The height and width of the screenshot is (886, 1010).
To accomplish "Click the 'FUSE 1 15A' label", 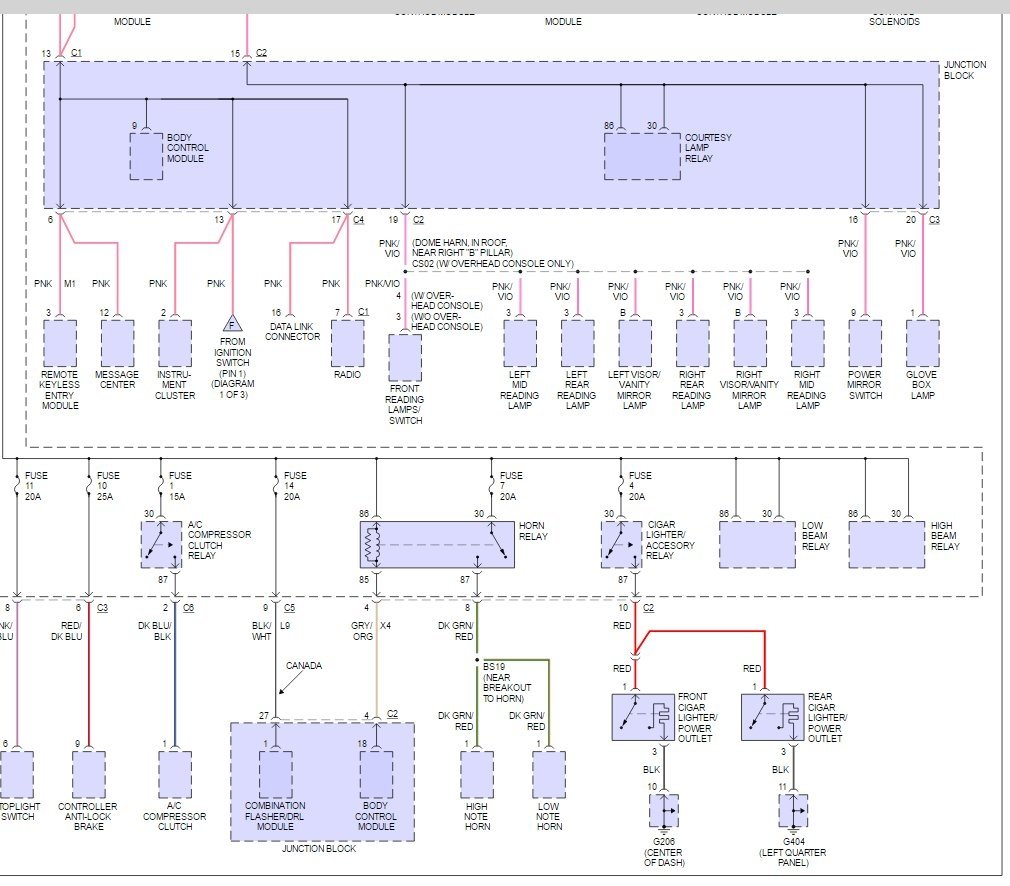I will click(179, 486).
